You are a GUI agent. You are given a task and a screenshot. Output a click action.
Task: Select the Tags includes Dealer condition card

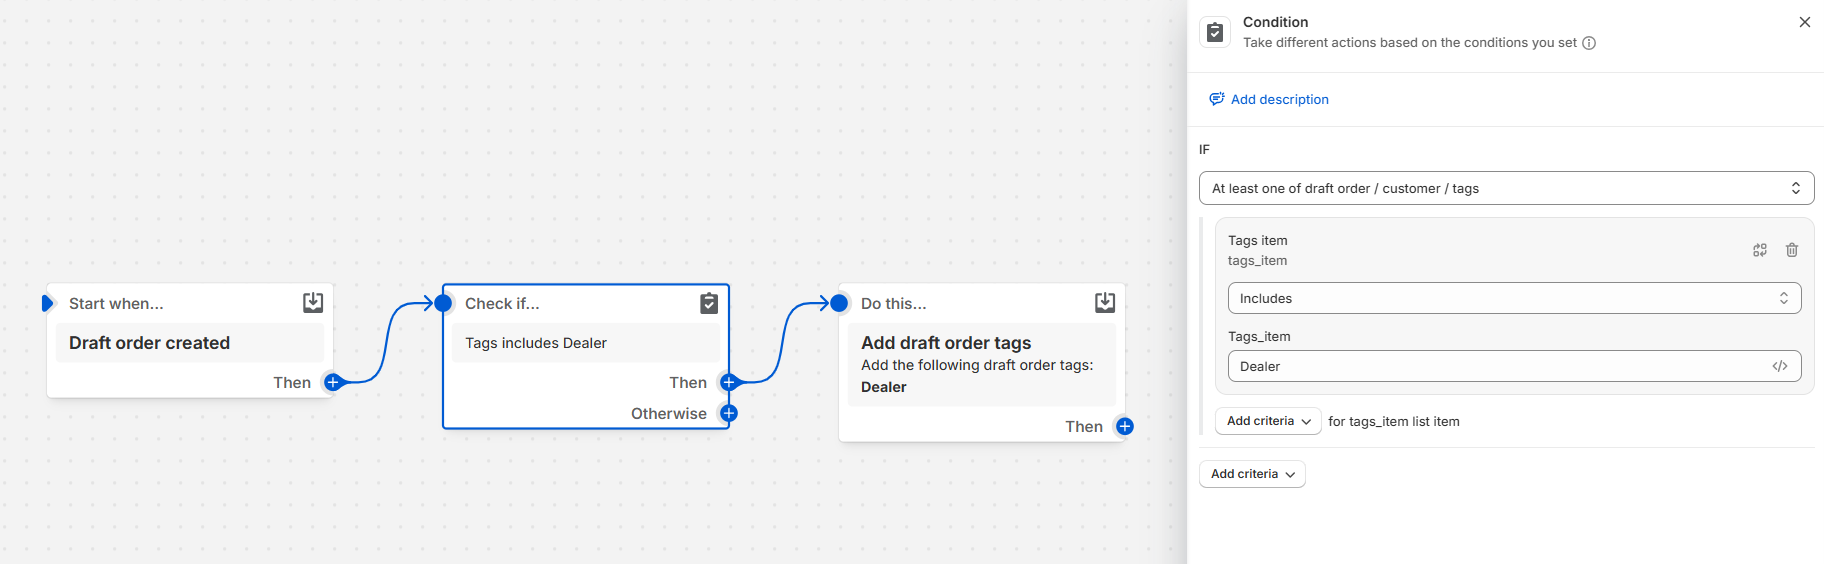pyautogui.click(x=586, y=343)
